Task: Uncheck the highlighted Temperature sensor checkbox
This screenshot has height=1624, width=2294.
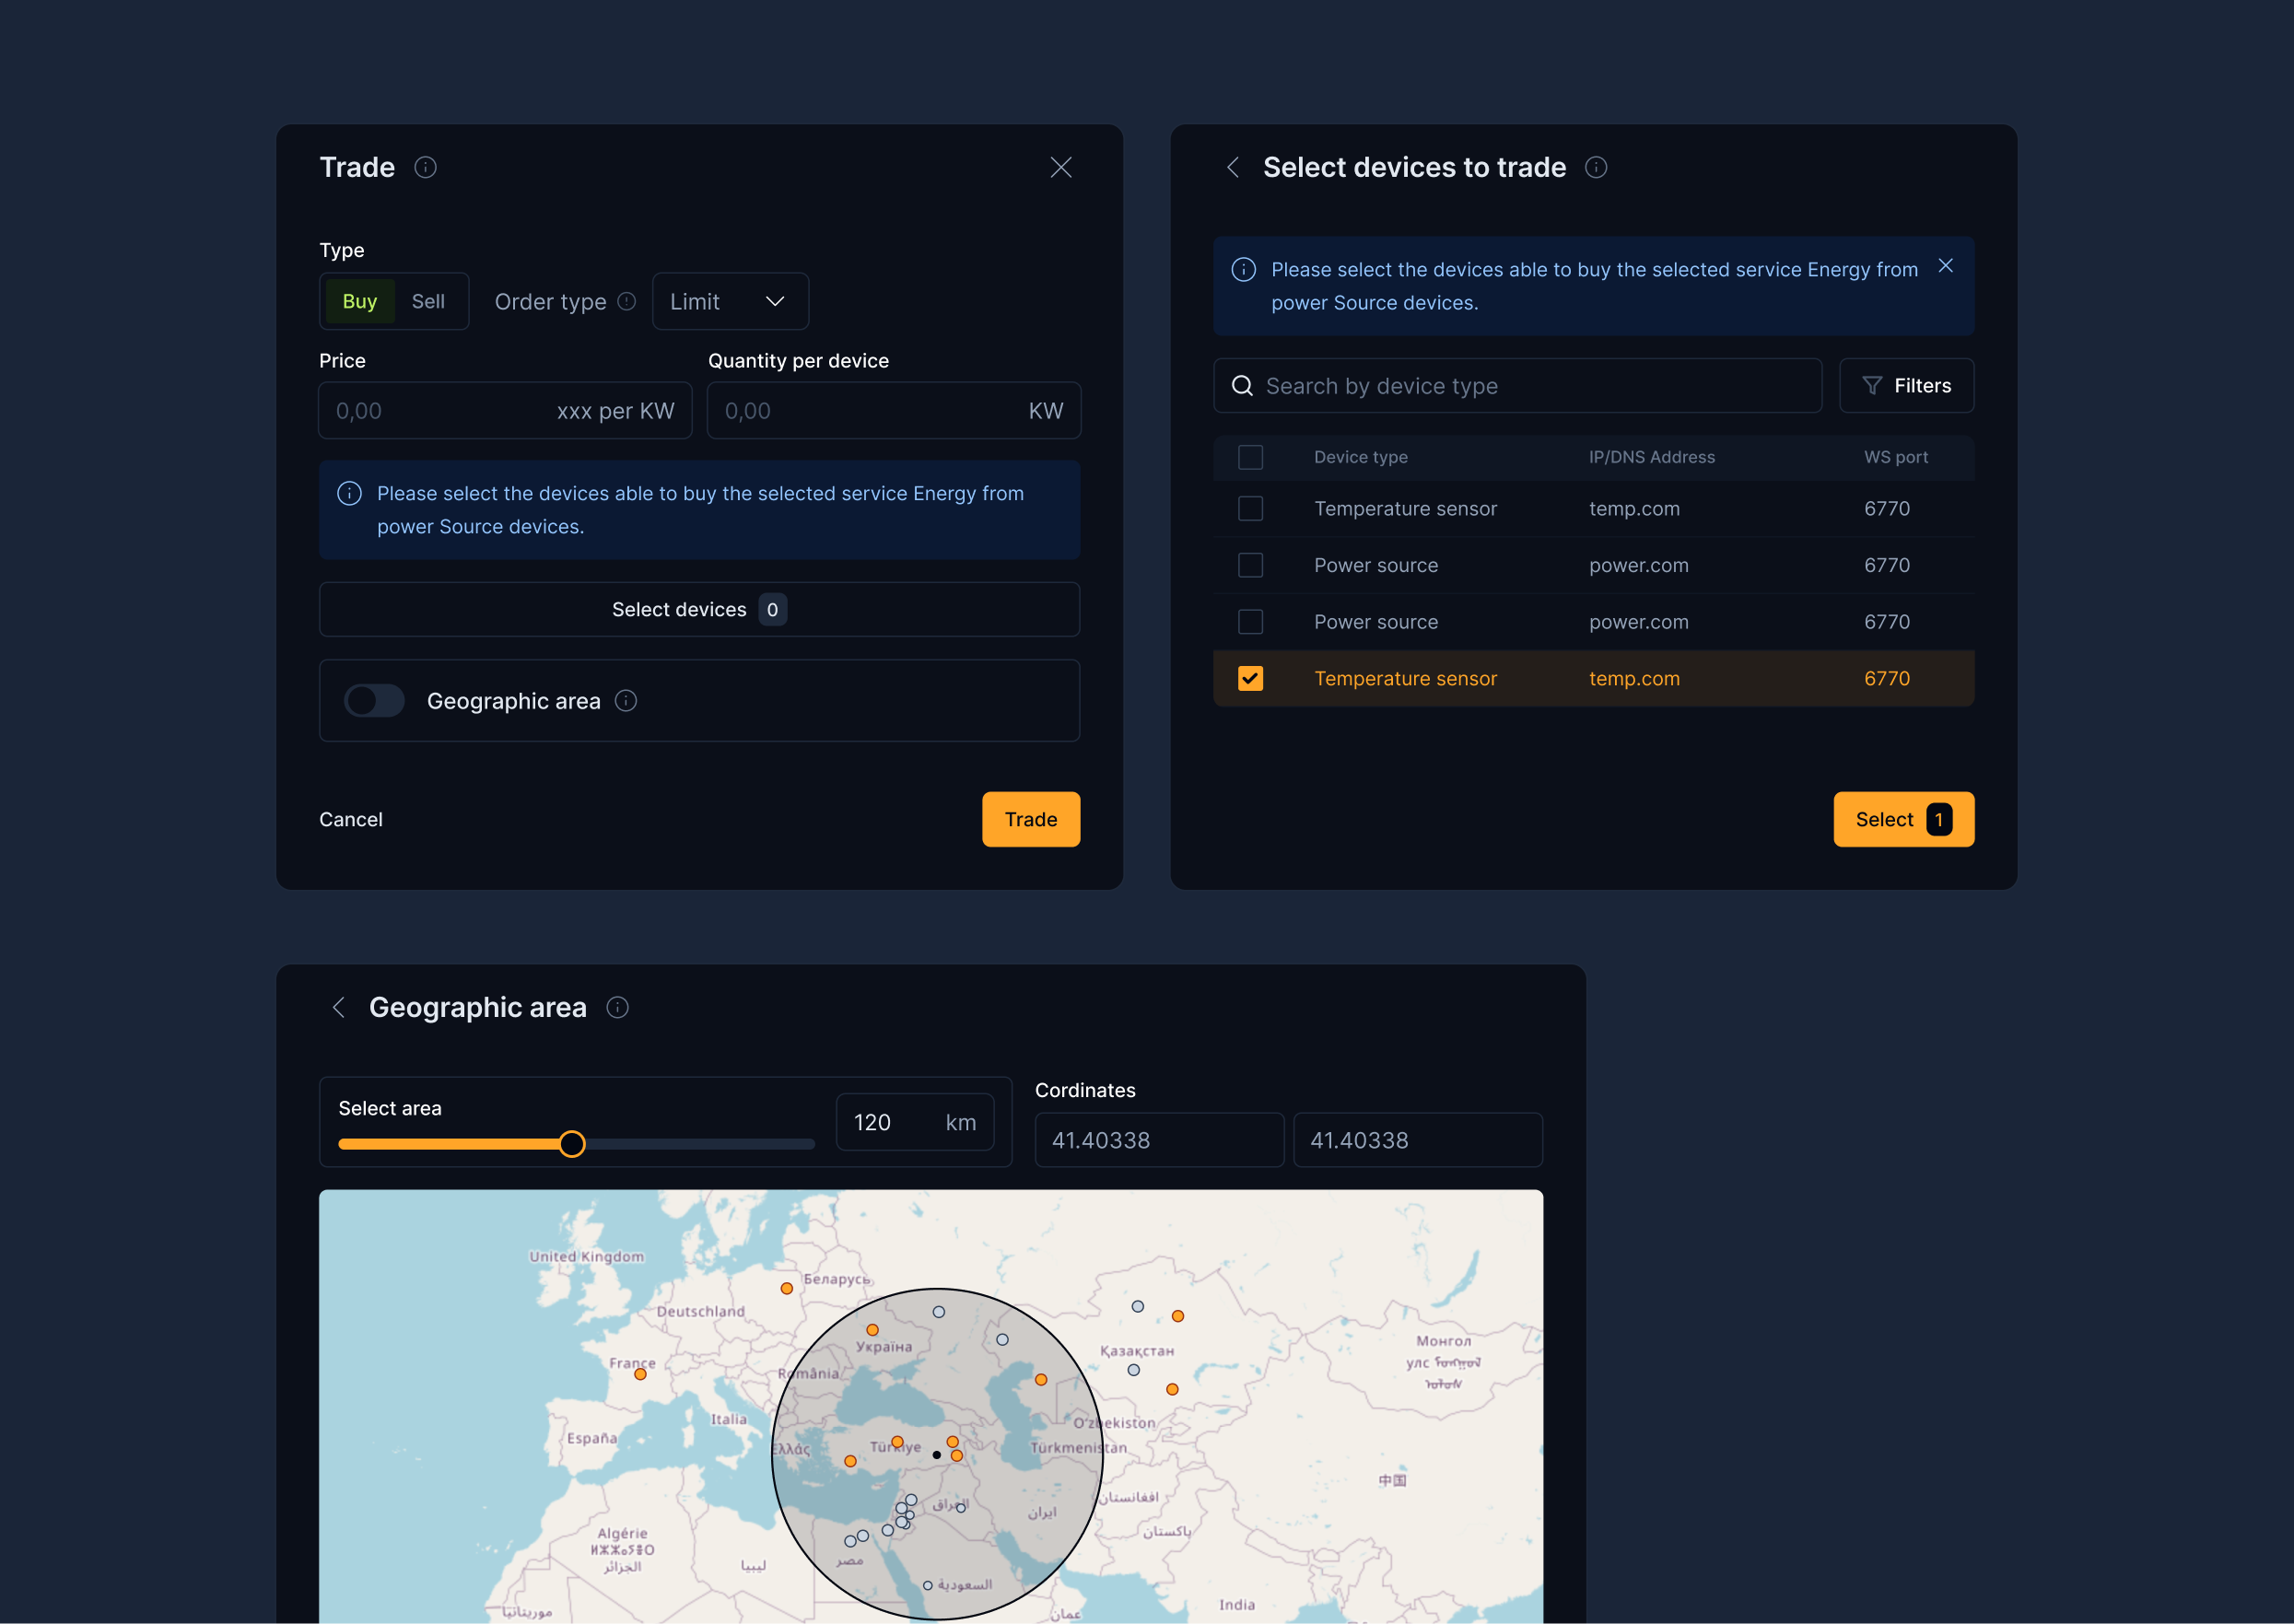Action: pyautogui.click(x=1250, y=678)
